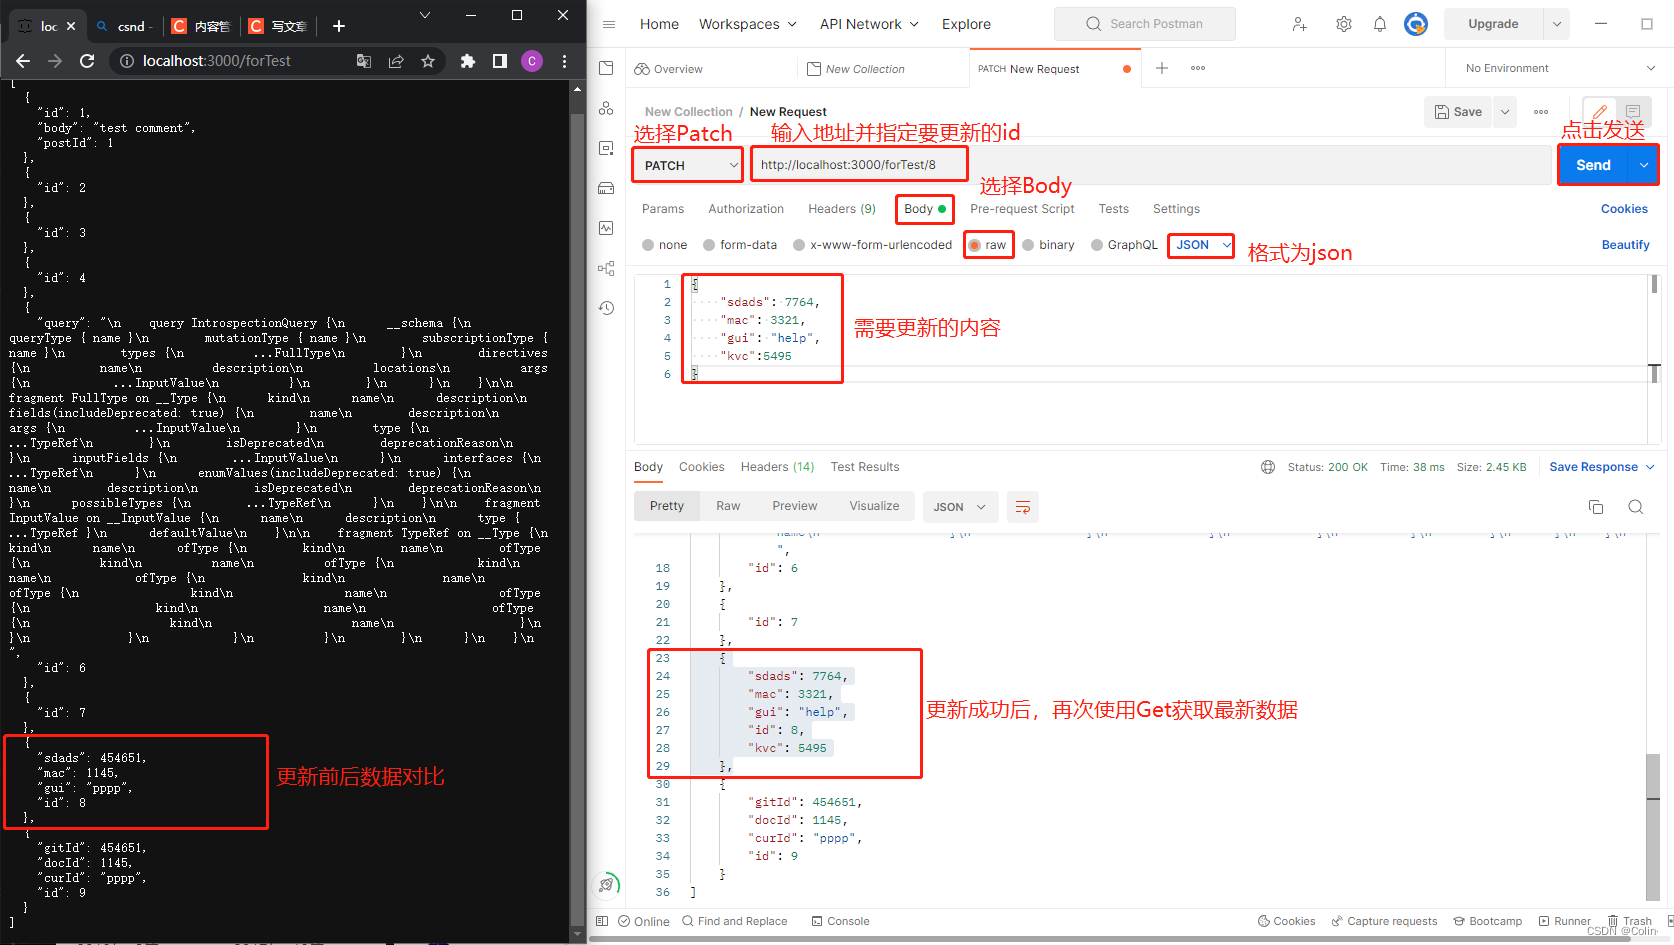Click the Beautify link
The width and height of the screenshot is (1674, 945).
point(1625,245)
